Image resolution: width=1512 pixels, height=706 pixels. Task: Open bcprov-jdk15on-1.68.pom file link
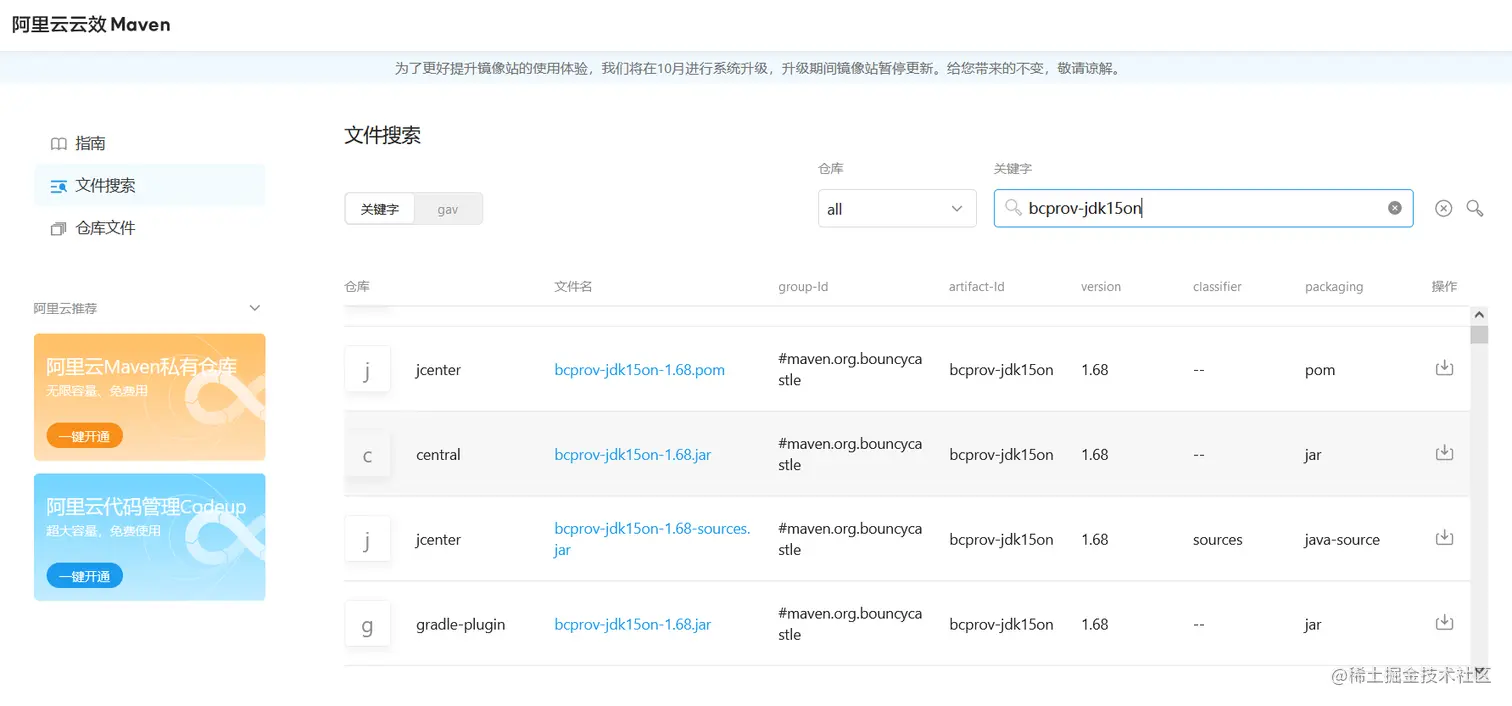tap(640, 370)
